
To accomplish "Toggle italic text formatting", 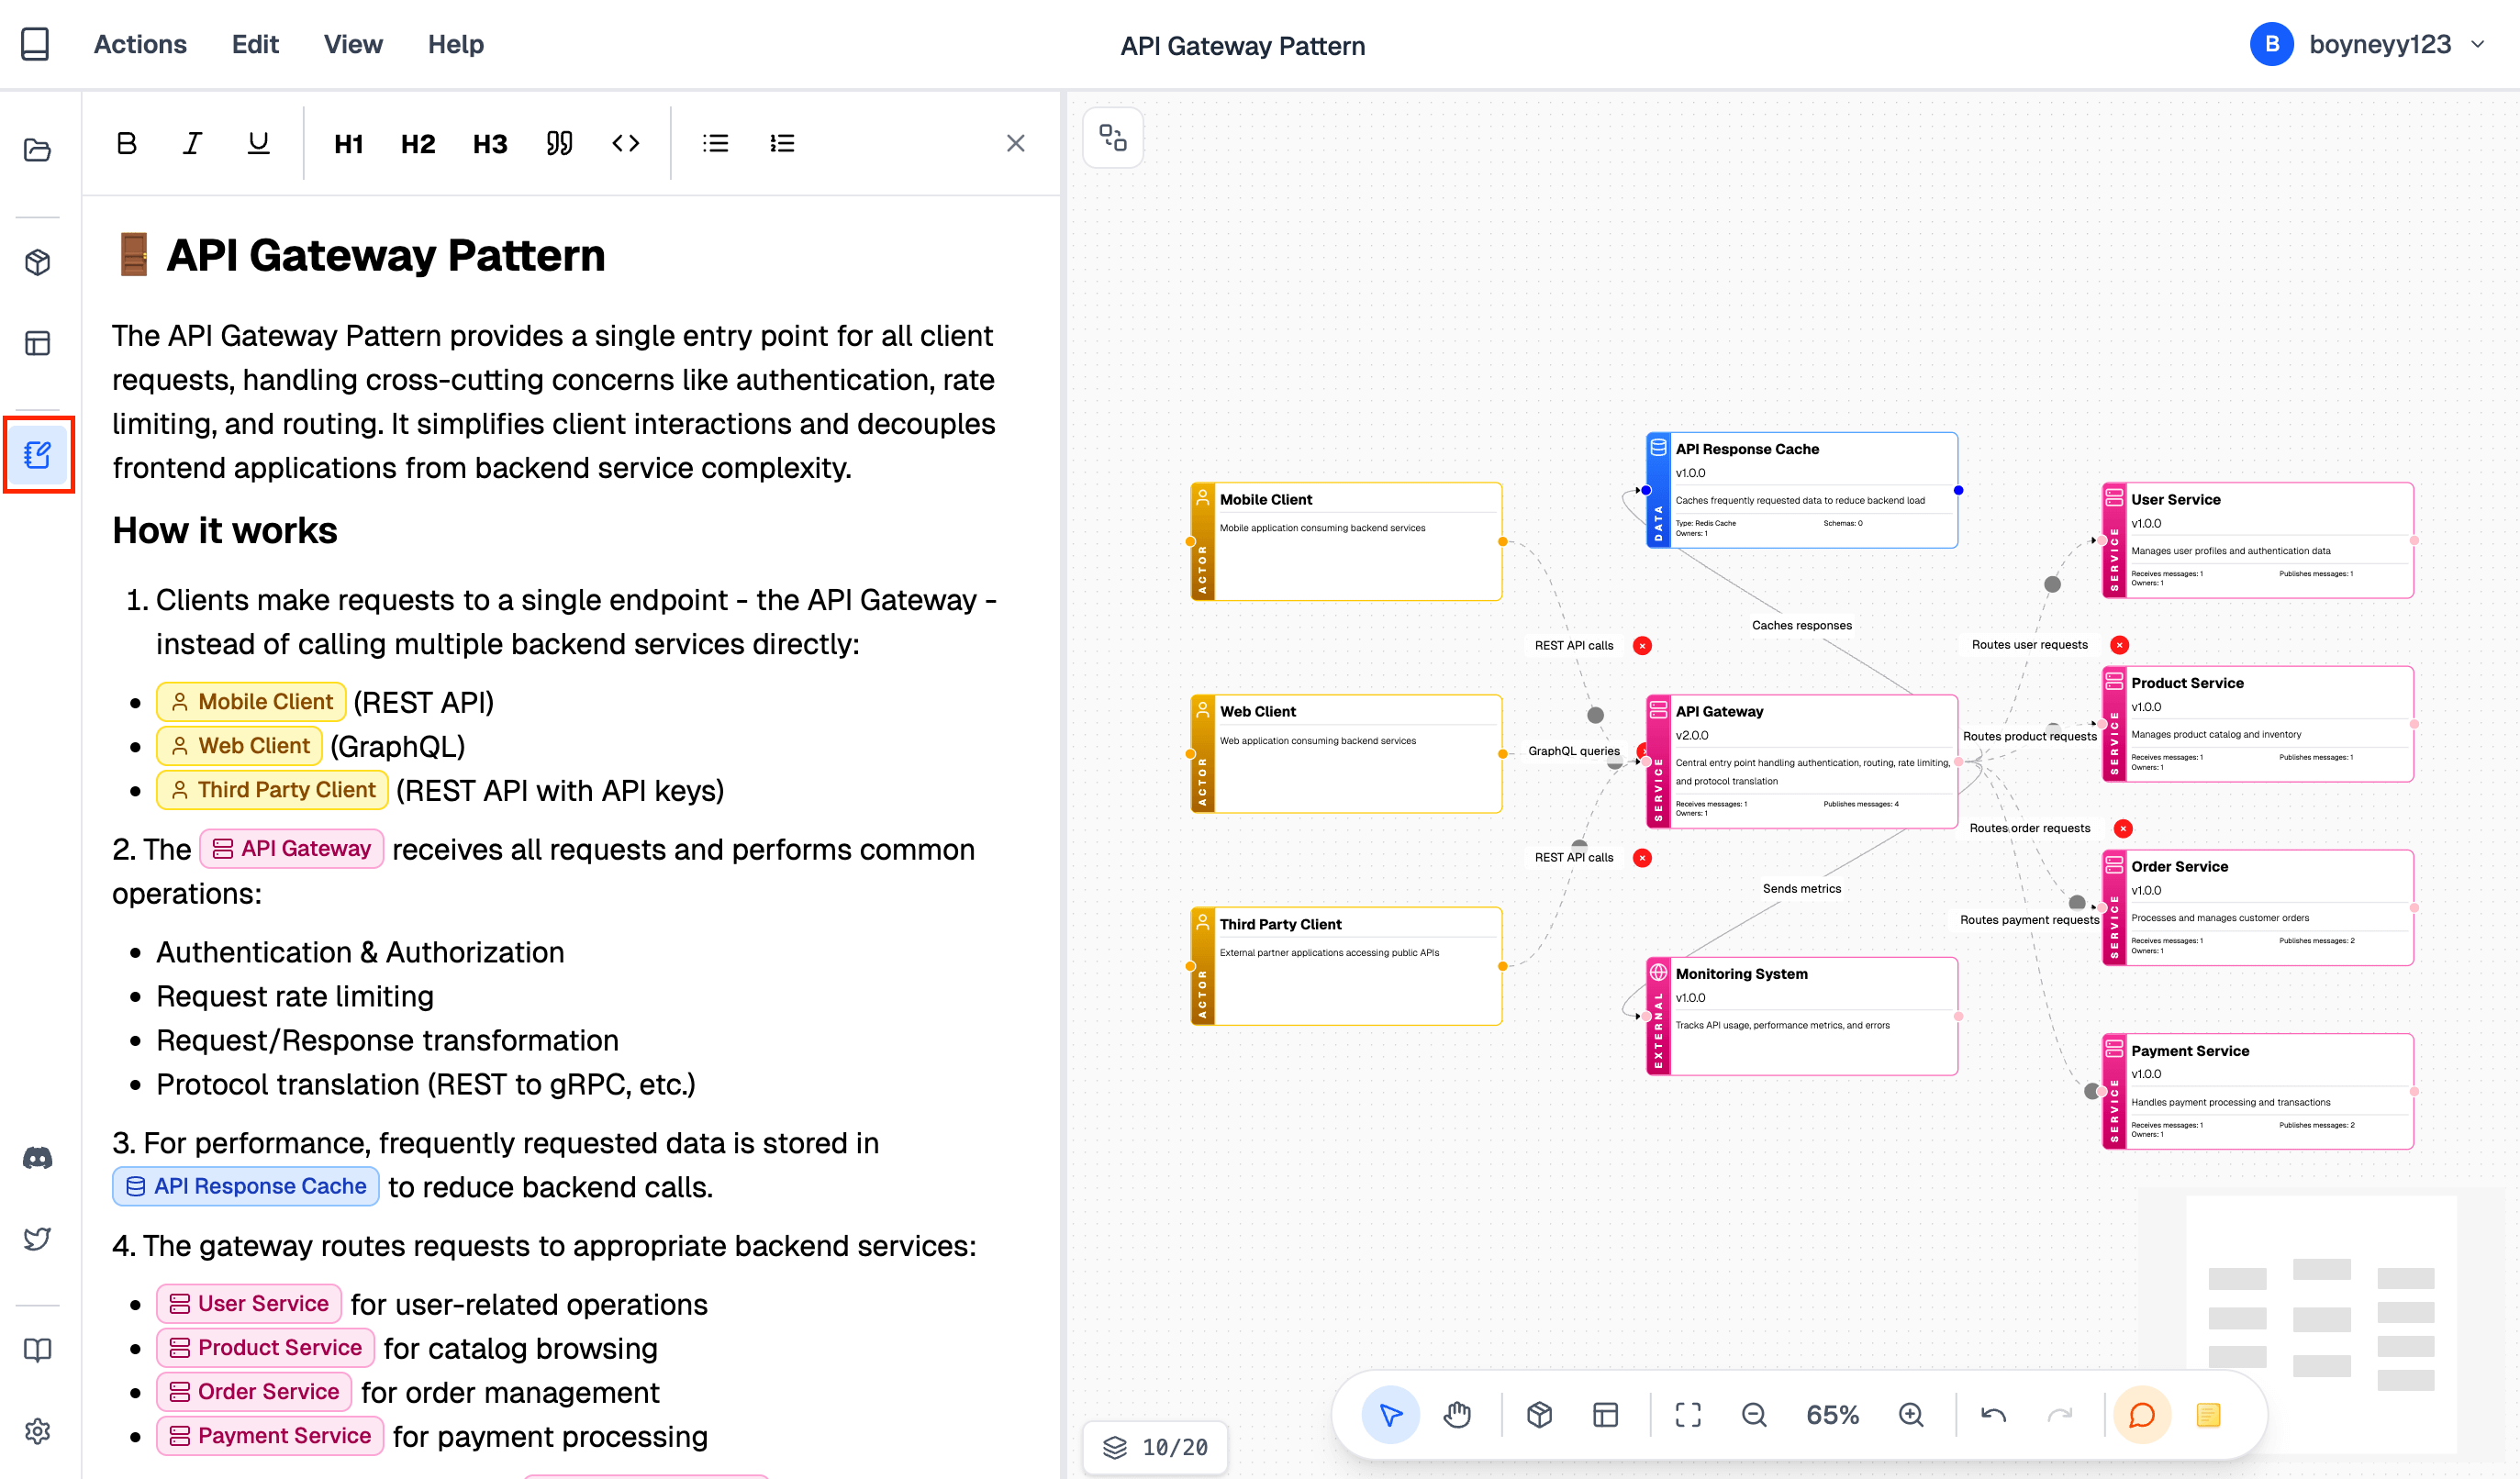I will [x=192, y=143].
